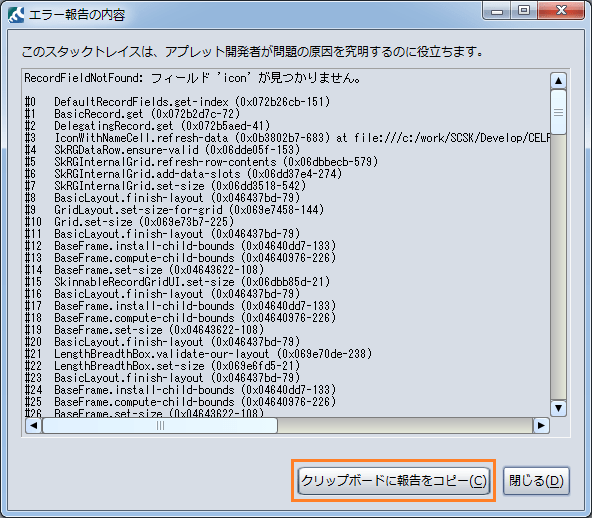Image resolution: width=592 pixels, height=518 pixels.
Task: Click line #22 LengthBreadthBox.set-size
Action: pyautogui.click(x=162, y=366)
